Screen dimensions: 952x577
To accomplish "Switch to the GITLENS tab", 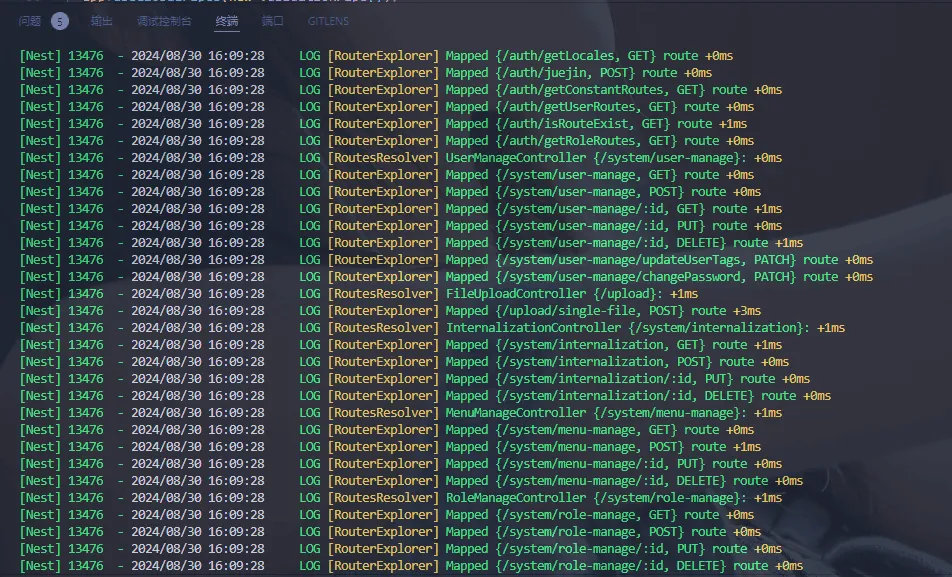I will pyautogui.click(x=328, y=21).
